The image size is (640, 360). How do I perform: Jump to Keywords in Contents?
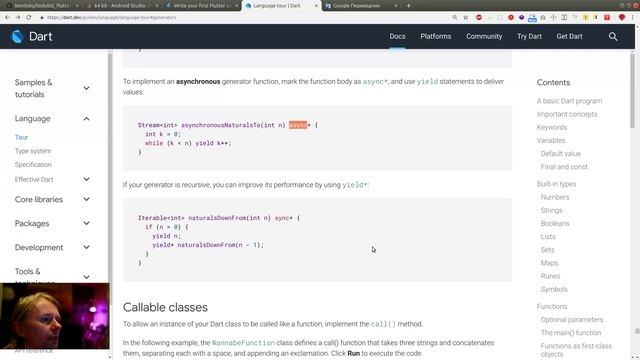(x=552, y=127)
